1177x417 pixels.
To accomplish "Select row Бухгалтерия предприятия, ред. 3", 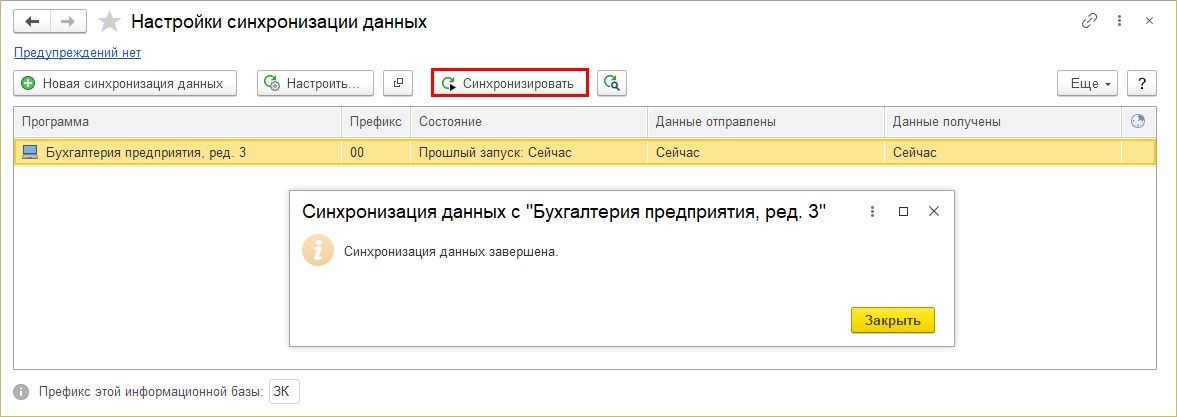I will coord(585,152).
